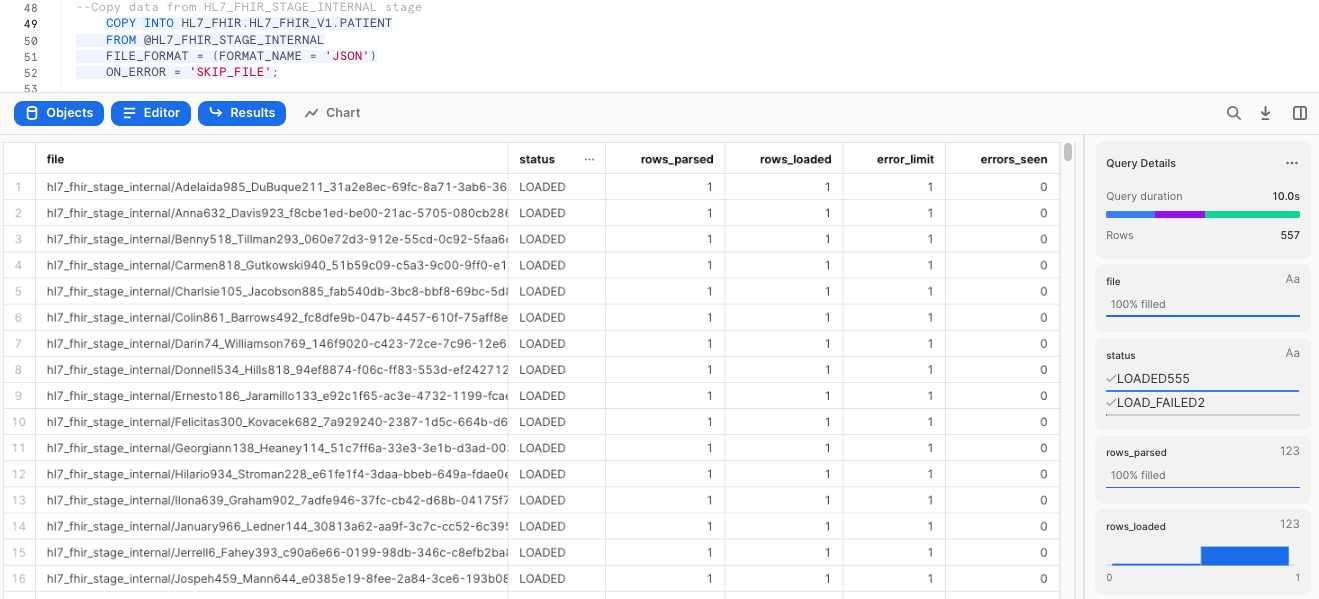1319x599 pixels.
Task: Download the query results
Action: pyautogui.click(x=1265, y=113)
